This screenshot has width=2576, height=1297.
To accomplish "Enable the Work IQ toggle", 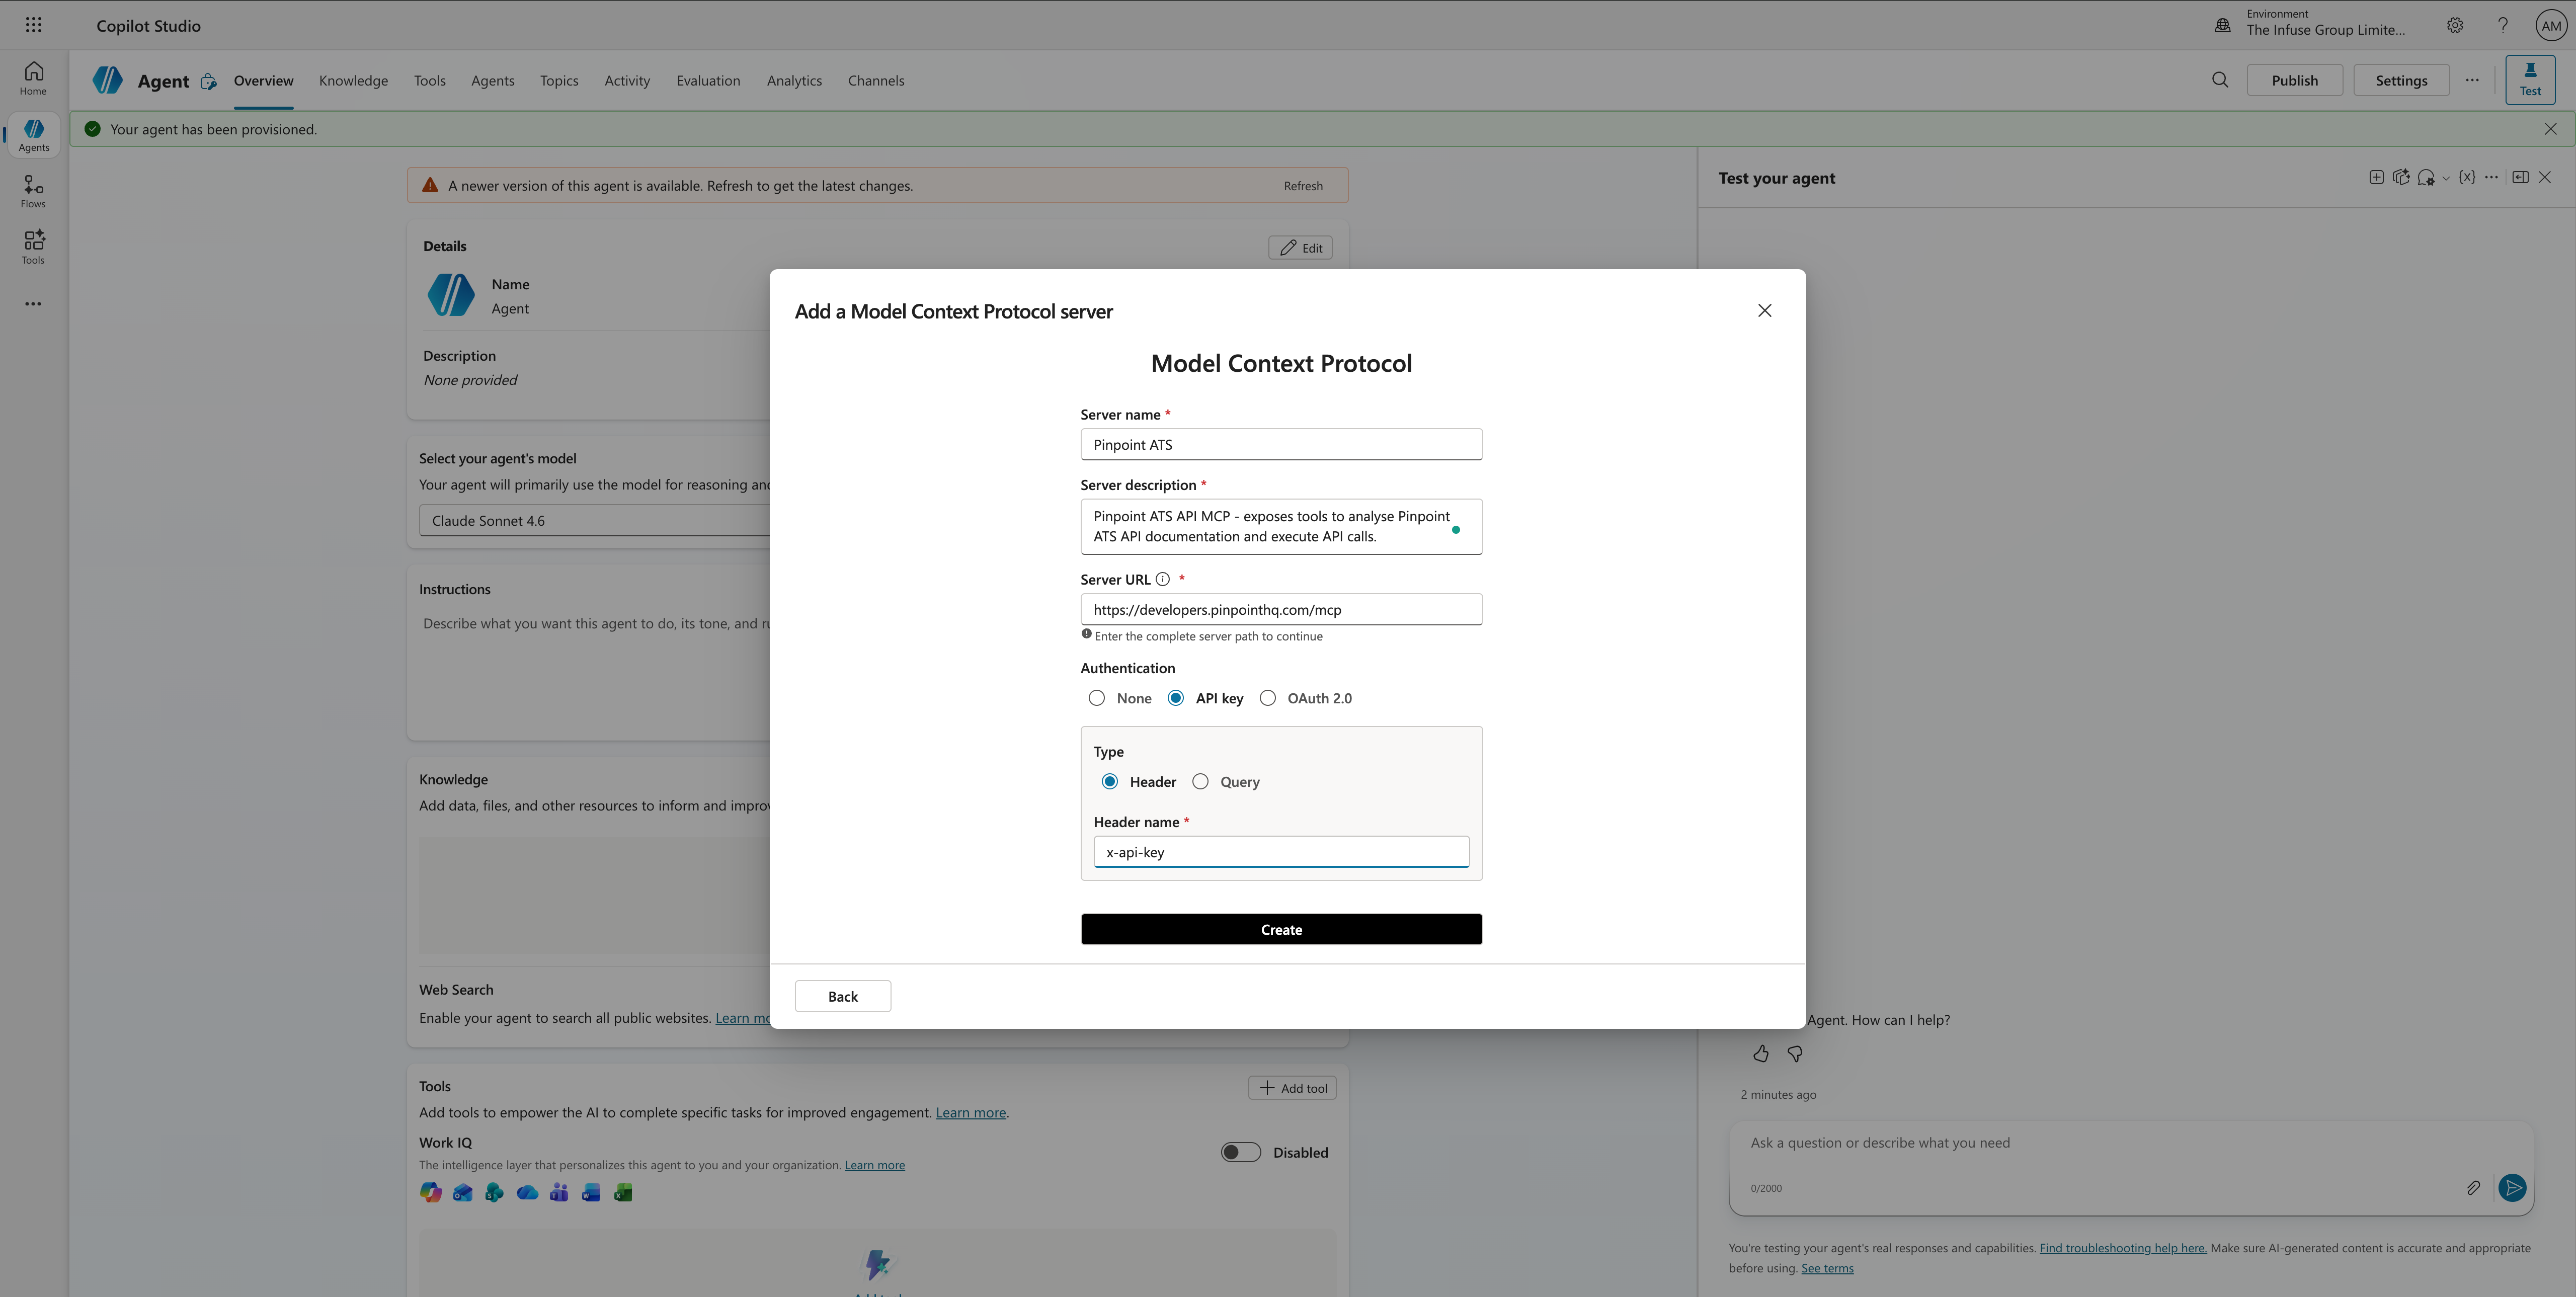I will click(1240, 1152).
